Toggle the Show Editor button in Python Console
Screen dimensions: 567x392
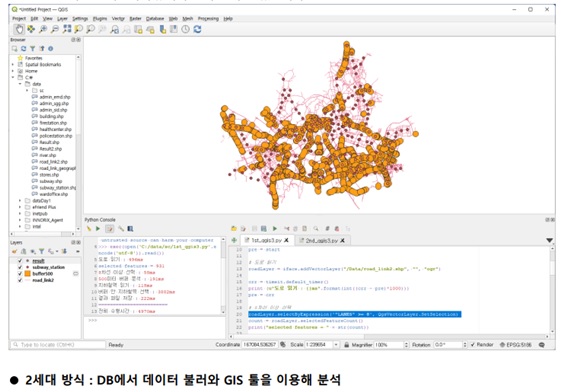click(110, 229)
